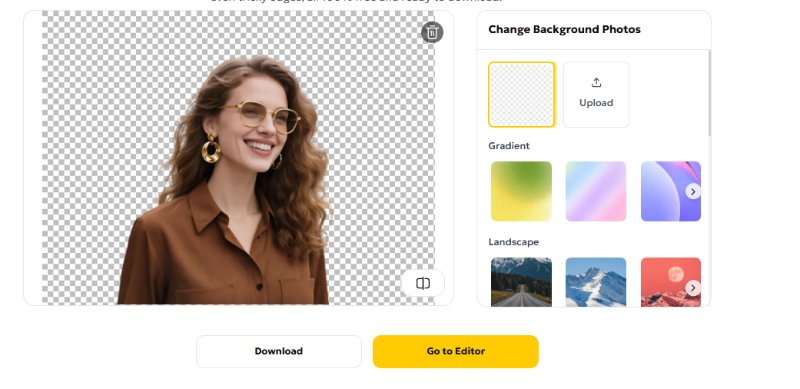Toggle the before/after compare icon
The image size is (800, 389).
[x=423, y=283]
